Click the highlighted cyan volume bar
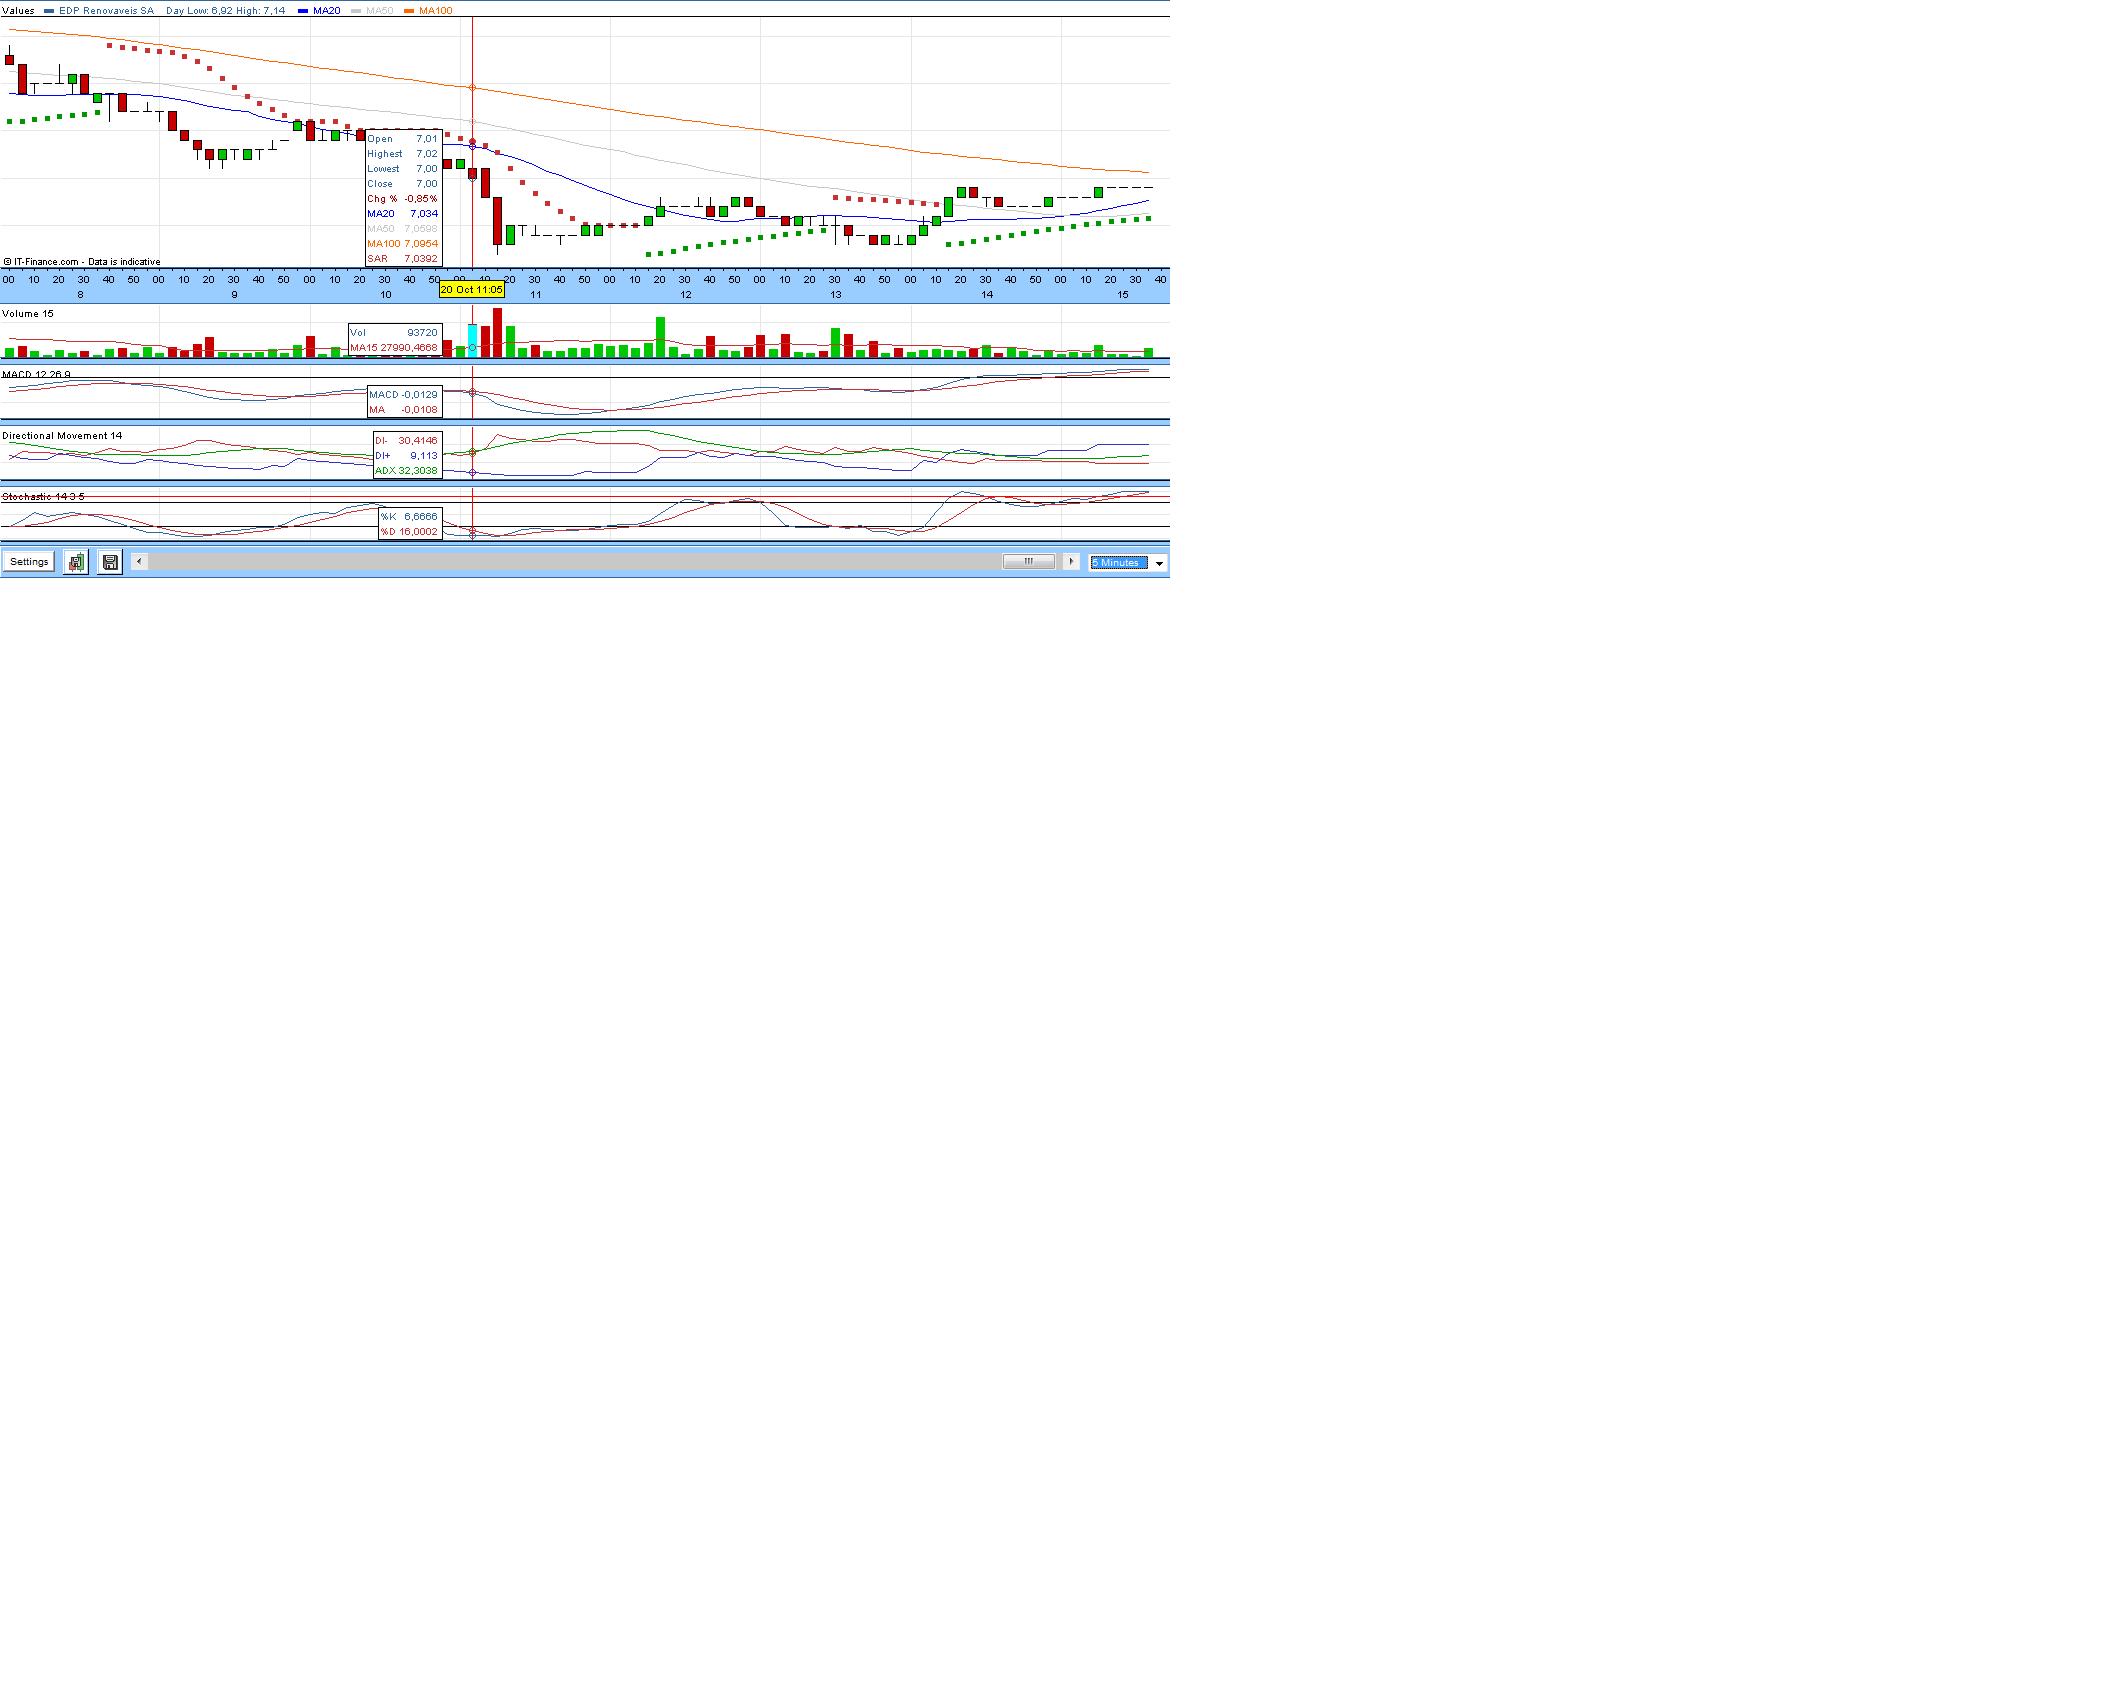This screenshot has width=2112, height=1690. coord(473,341)
